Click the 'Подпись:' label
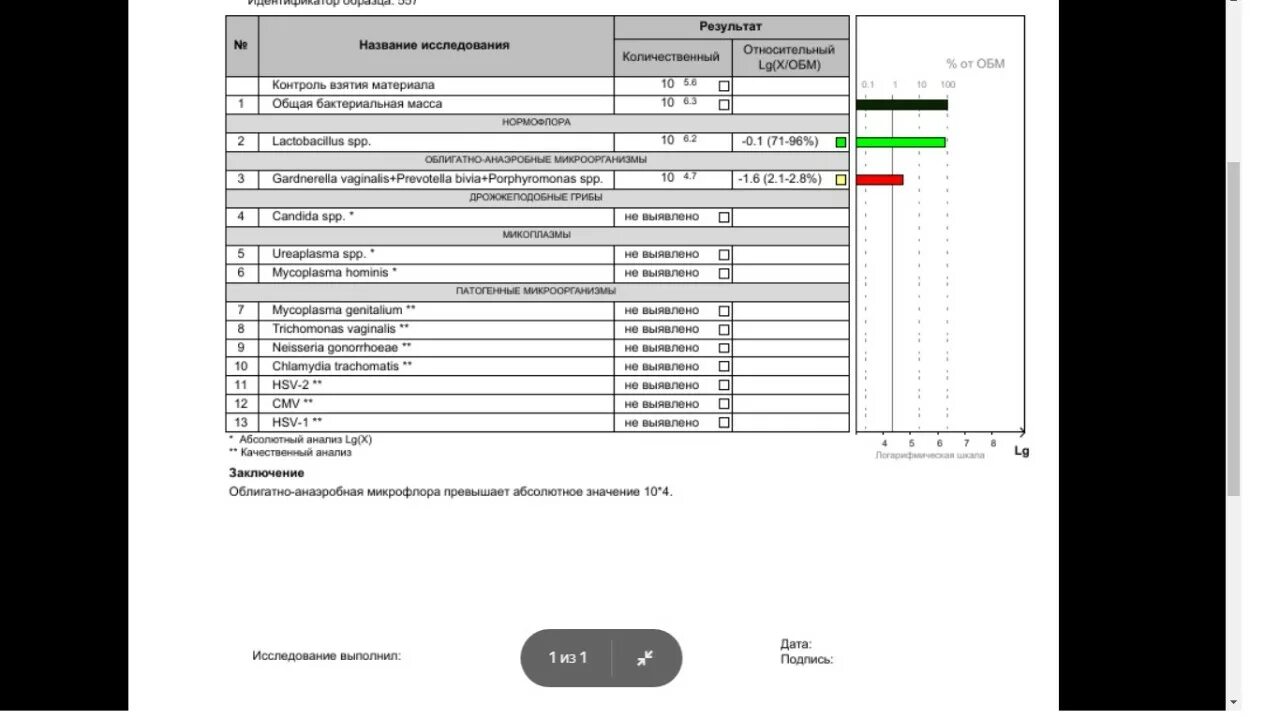Image resolution: width=1280 pixels, height=720 pixels. tap(807, 660)
